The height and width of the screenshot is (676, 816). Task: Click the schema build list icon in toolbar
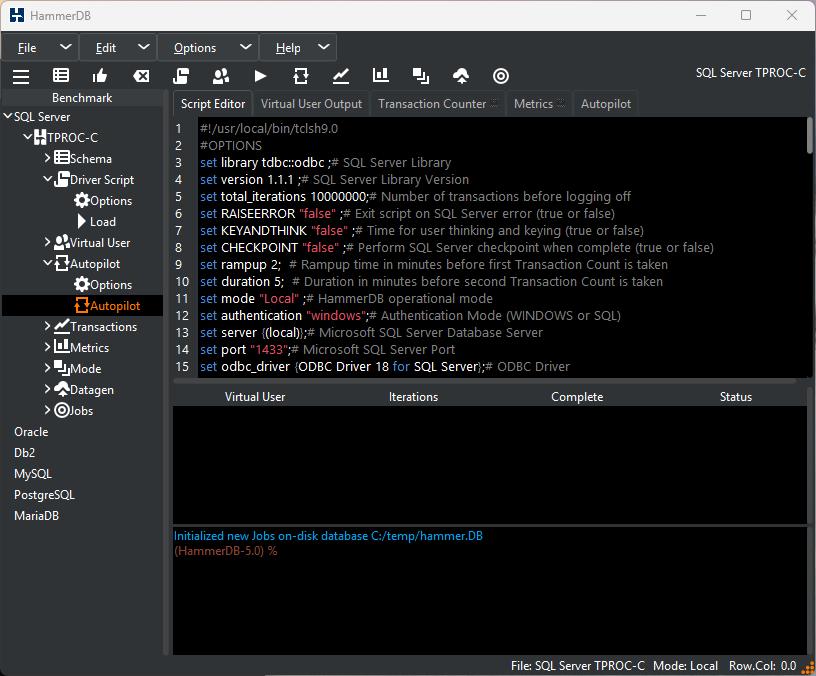[x=61, y=76]
